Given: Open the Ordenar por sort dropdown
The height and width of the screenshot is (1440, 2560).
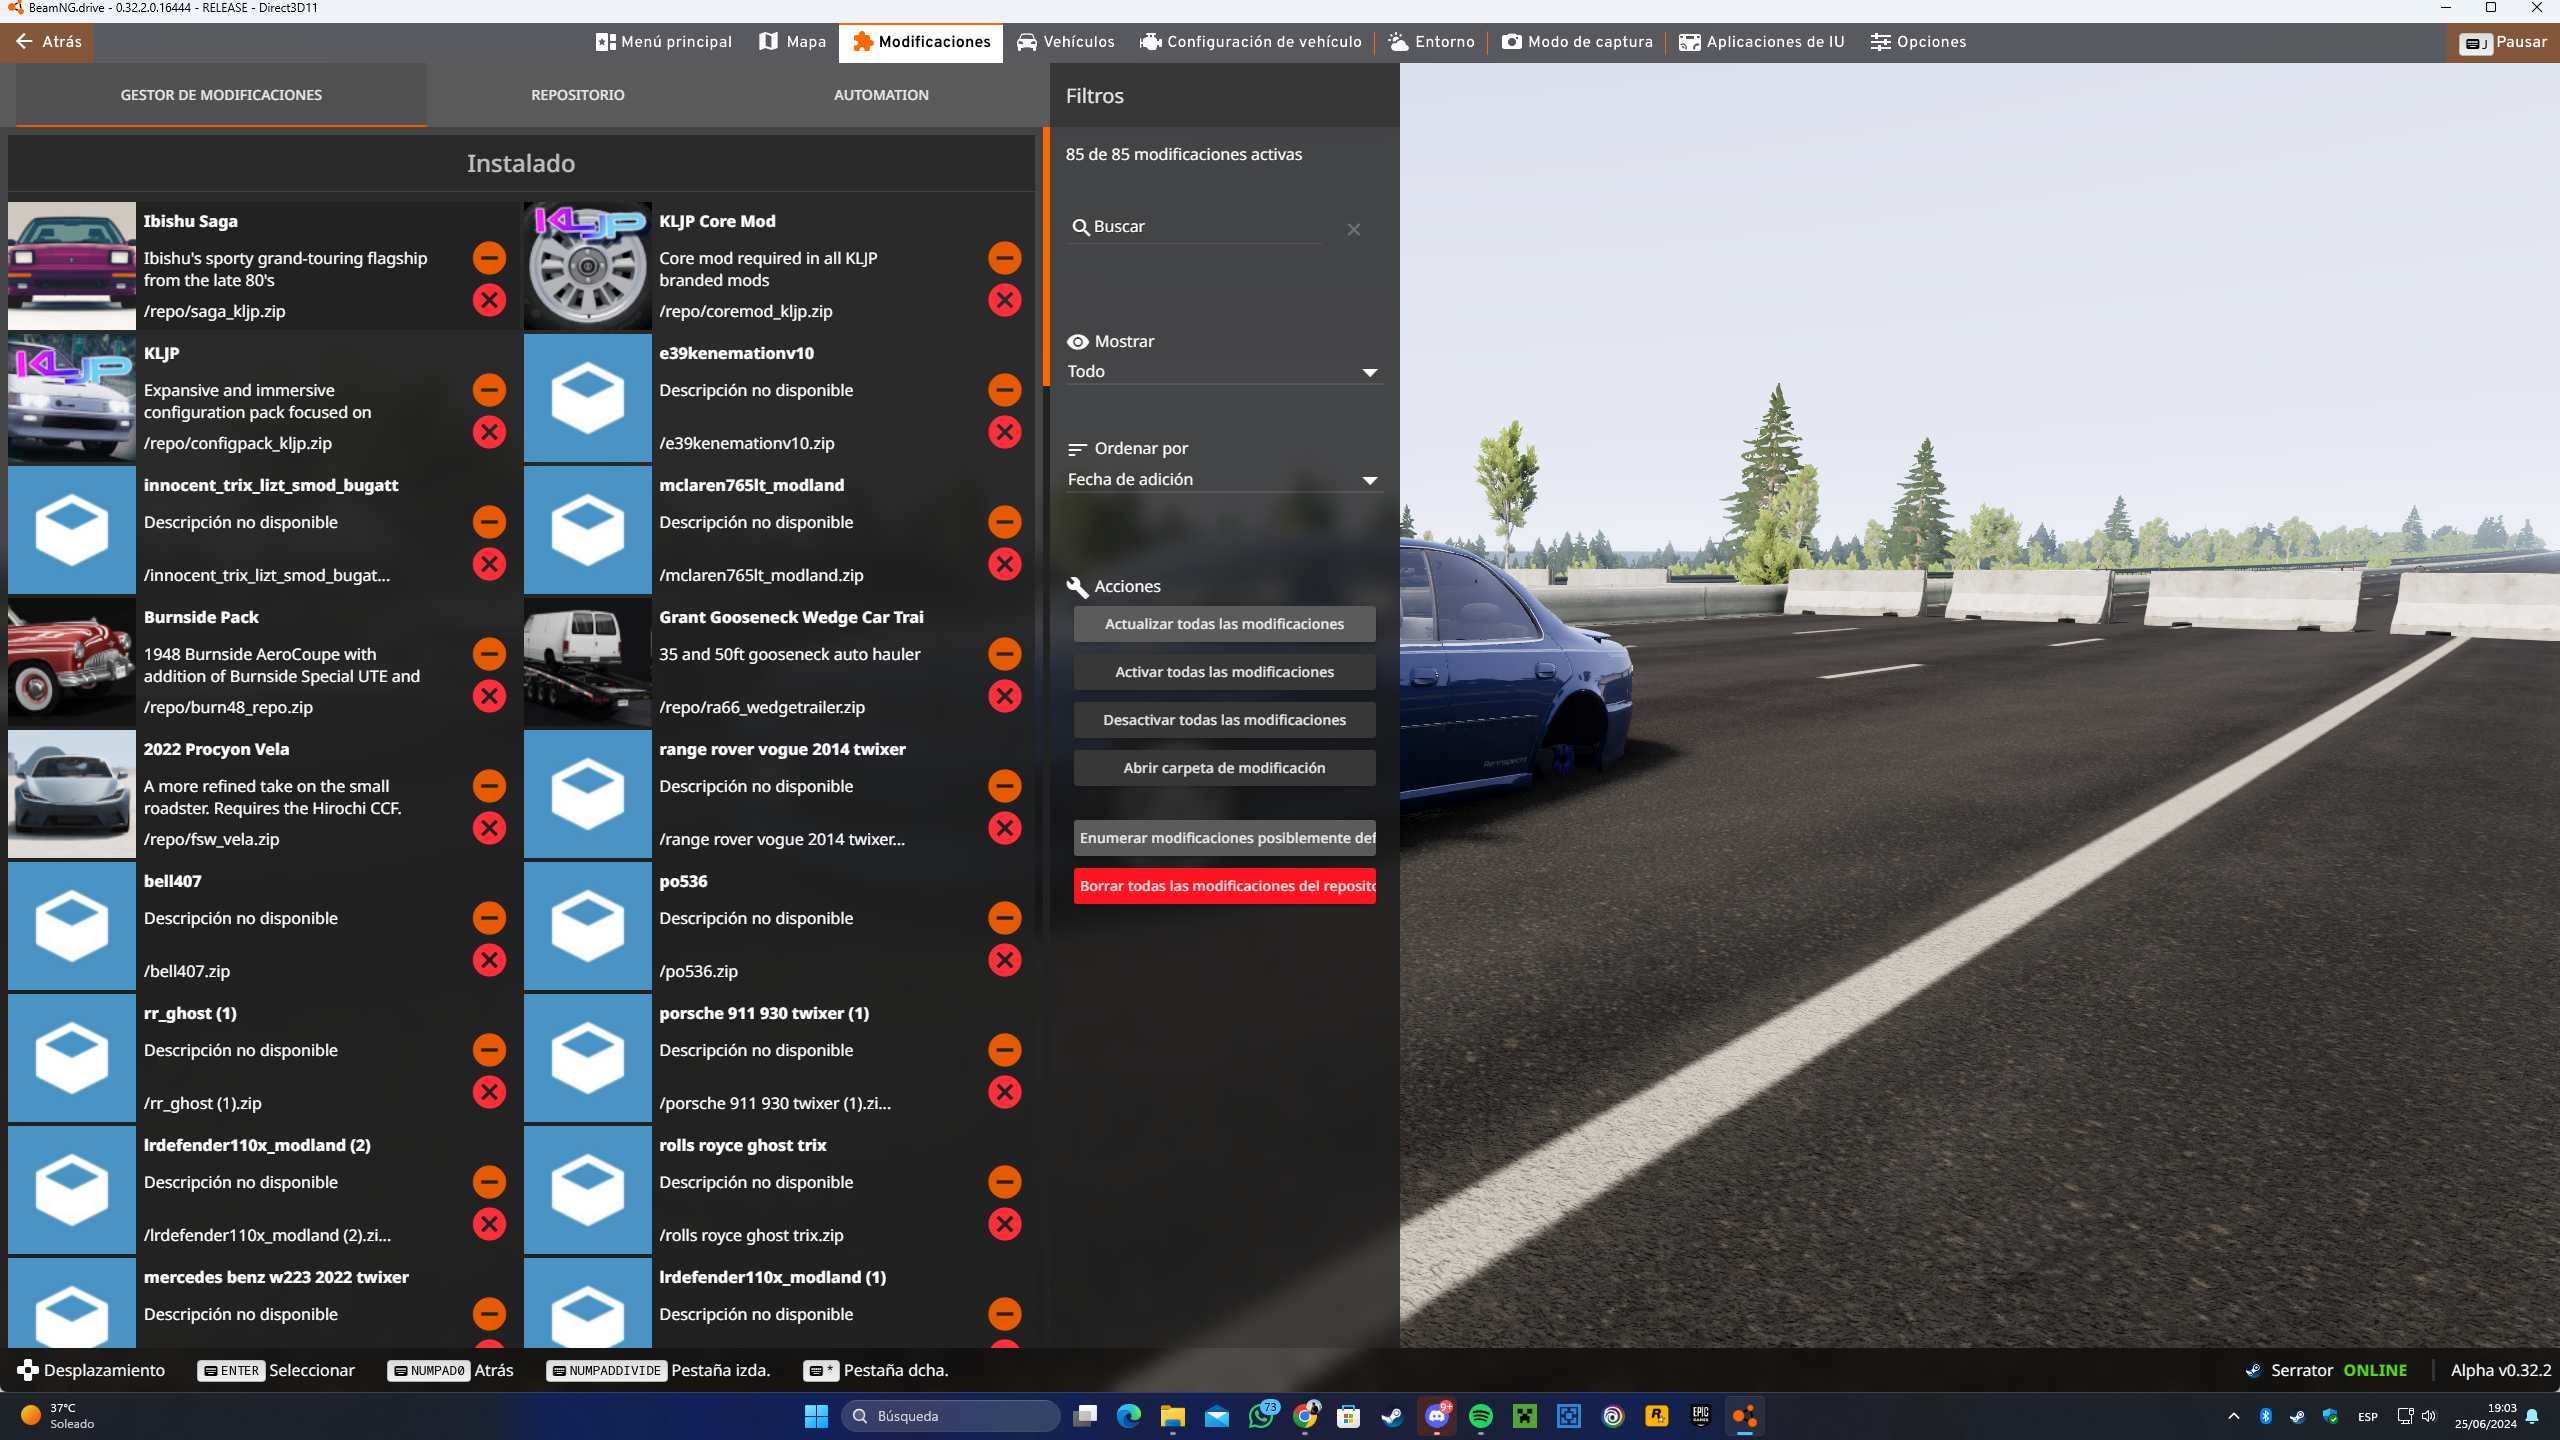Looking at the screenshot, I should 1223,480.
